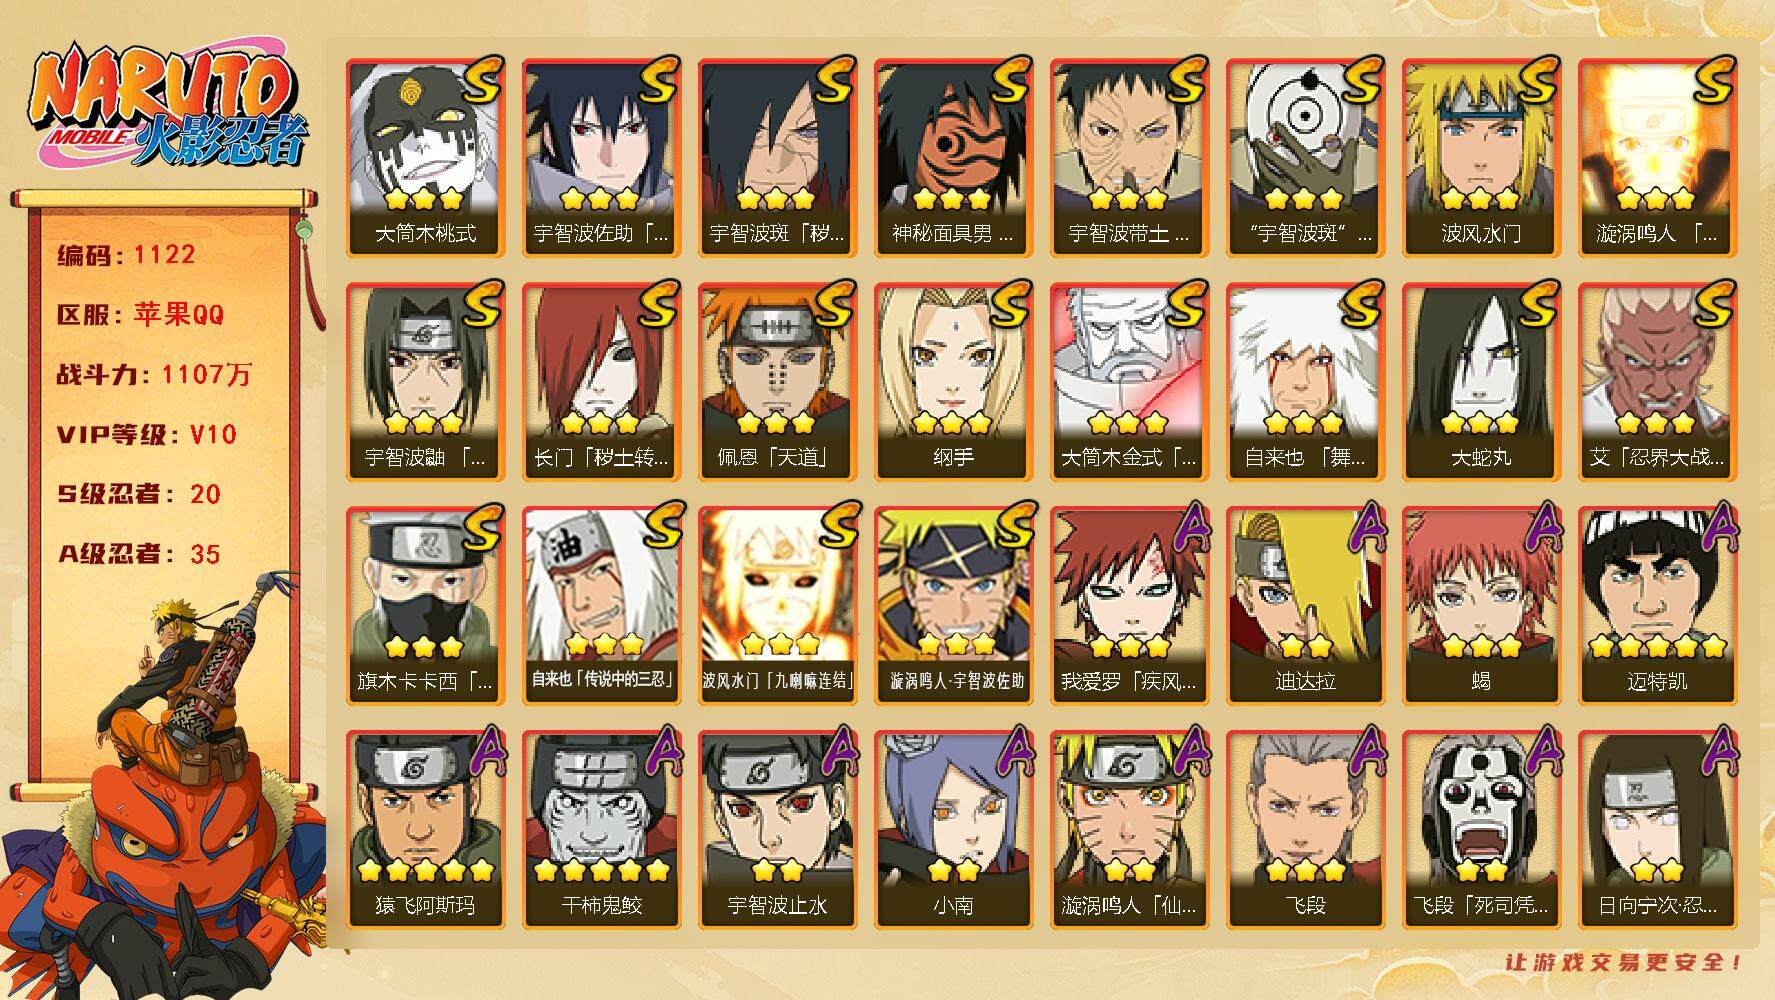The height and width of the screenshot is (1000, 1775).
Task: Select the 大蛇丸 character card
Action: (x=1482, y=381)
